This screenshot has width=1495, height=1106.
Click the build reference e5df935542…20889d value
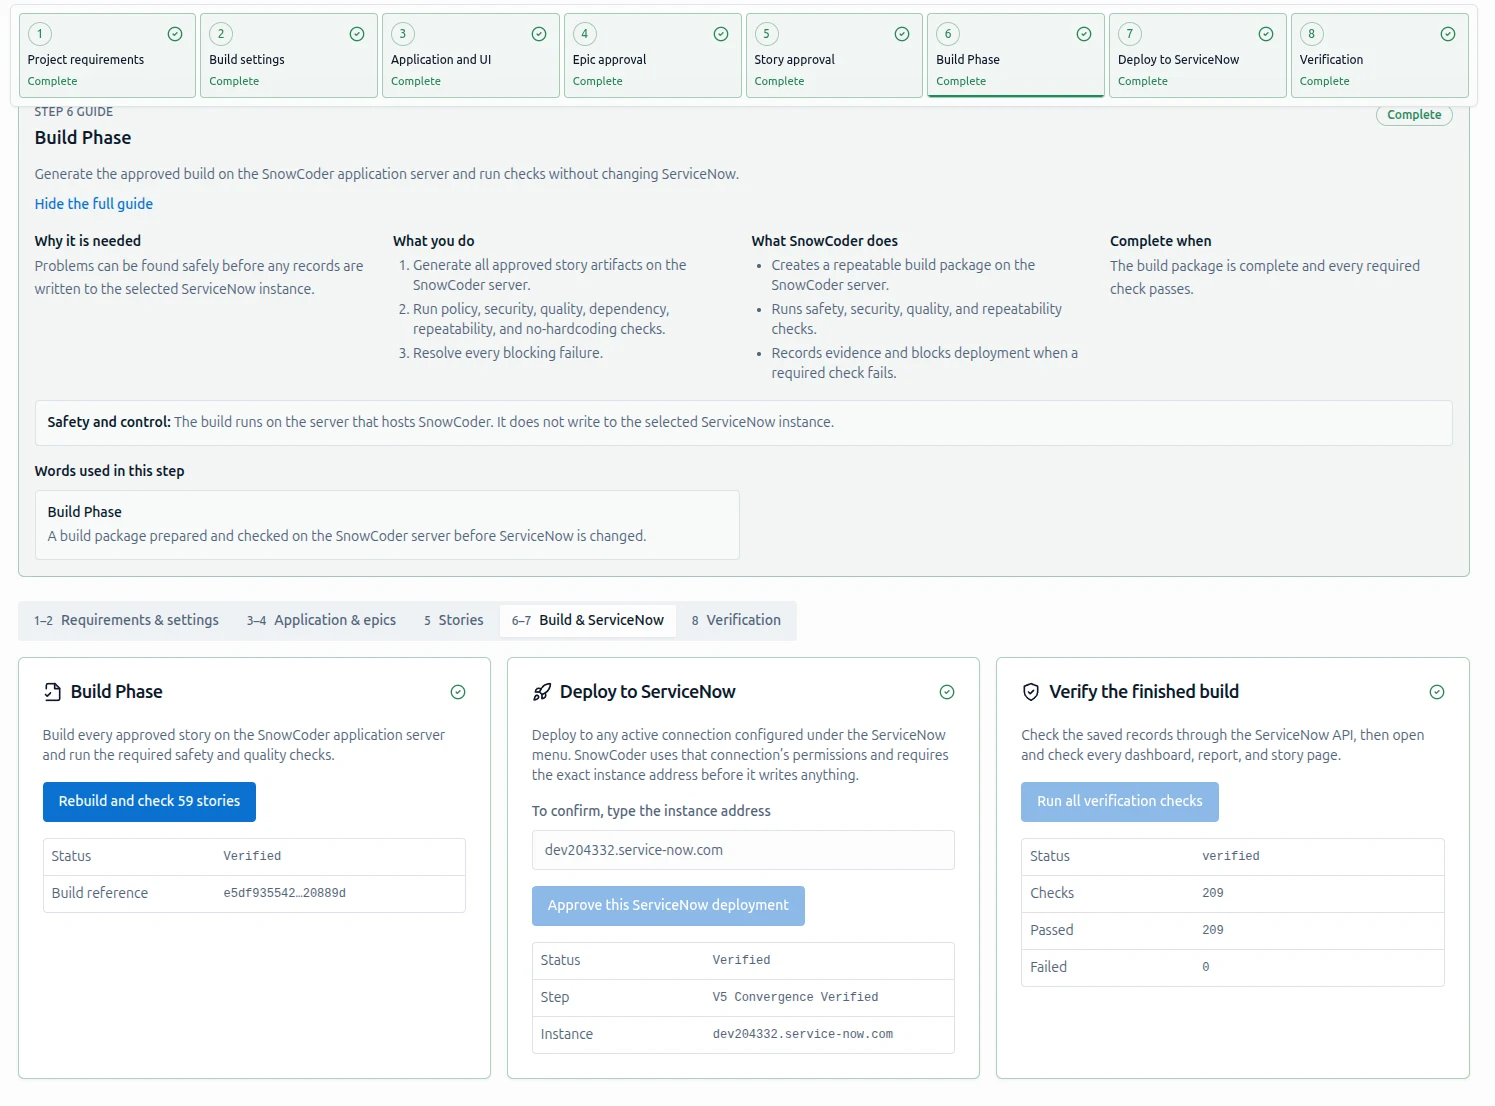pos(285,893)
